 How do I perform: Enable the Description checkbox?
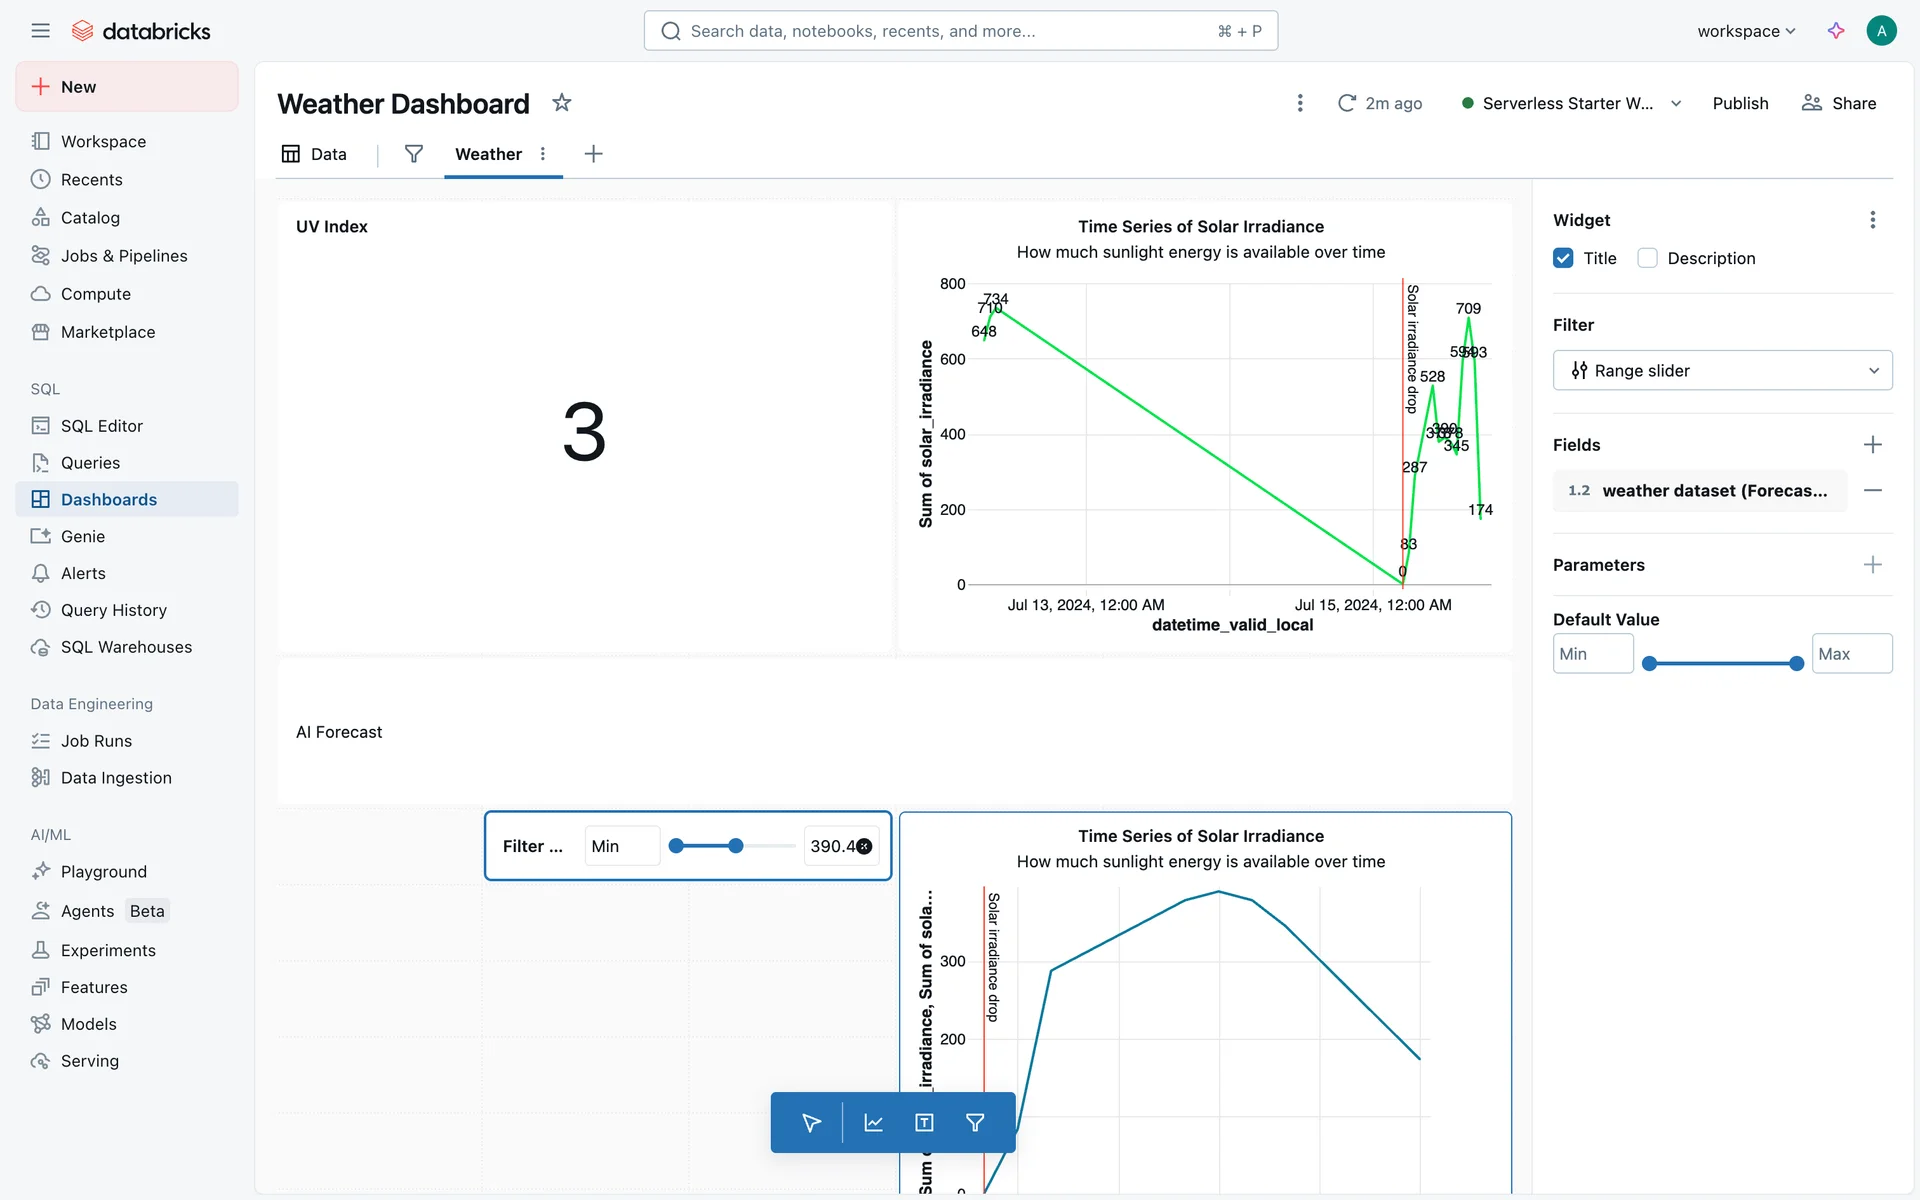tap(1647, 258)
